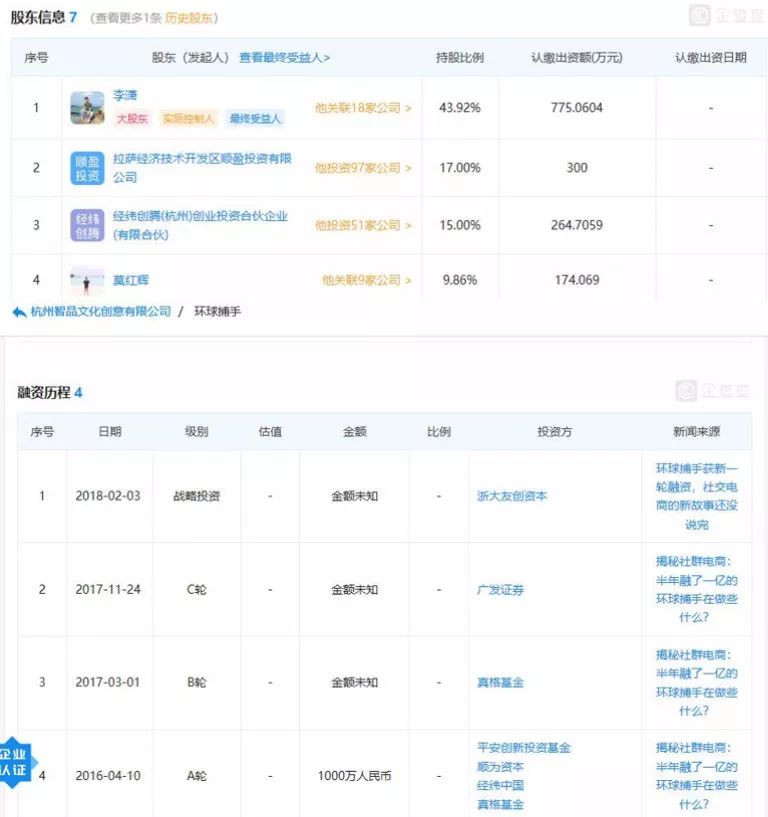The image size is (768, 817).
Task: Click the 企业认证 badge icon
Action: point(15,762)
